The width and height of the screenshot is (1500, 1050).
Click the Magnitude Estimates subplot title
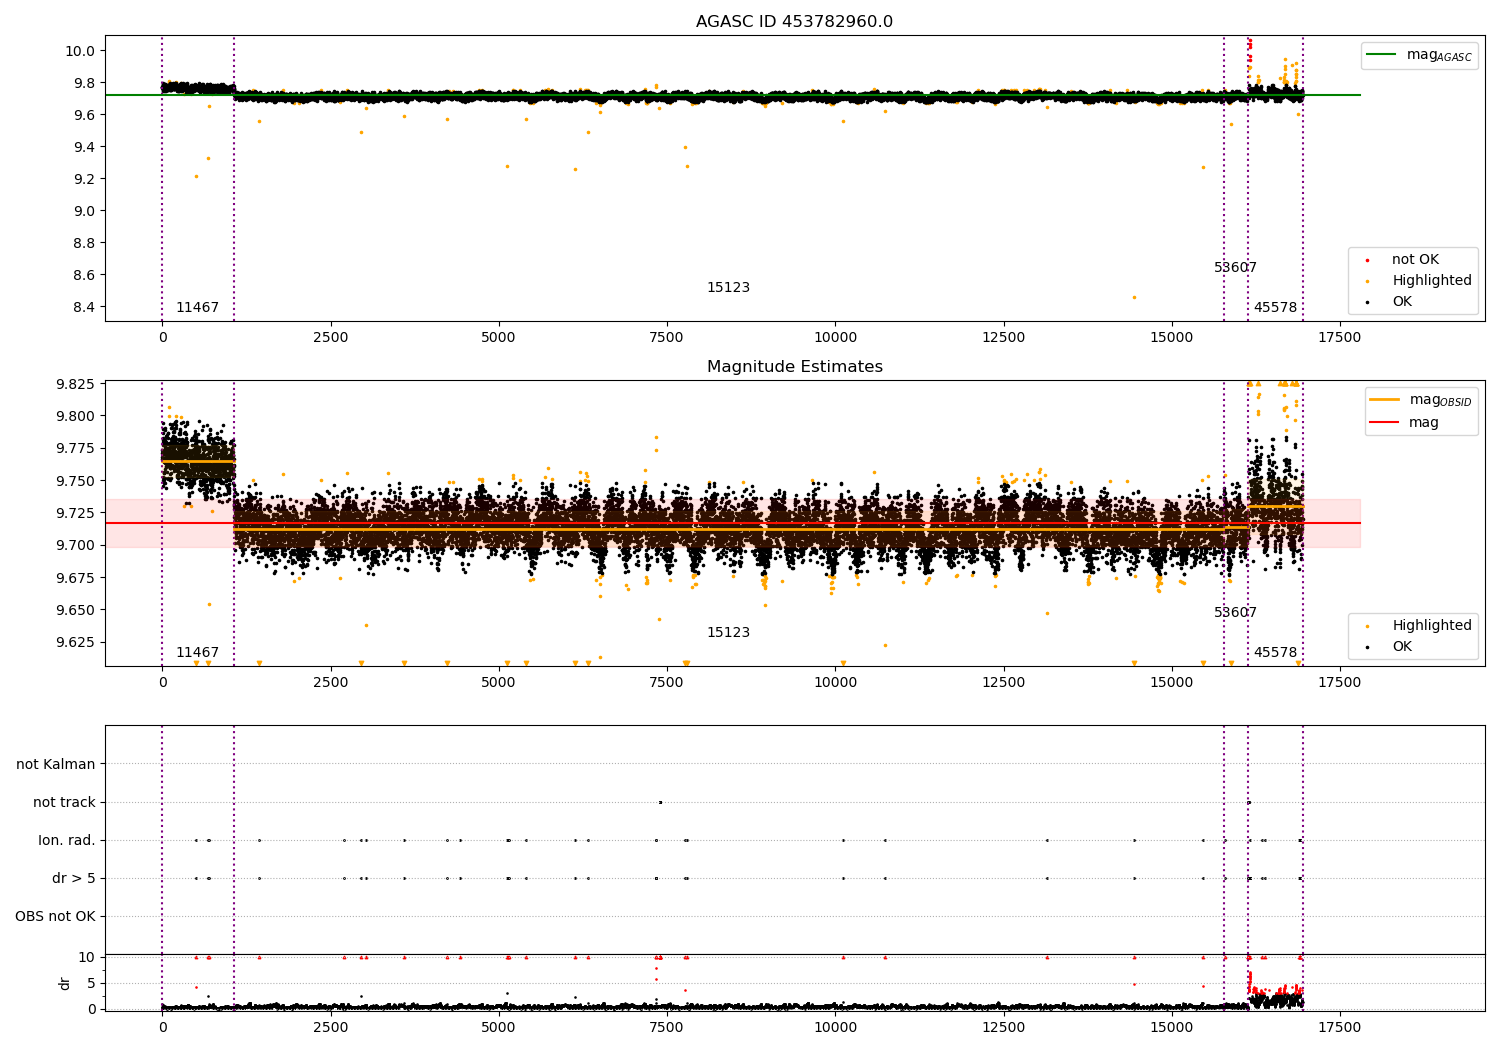pos(794,367)
